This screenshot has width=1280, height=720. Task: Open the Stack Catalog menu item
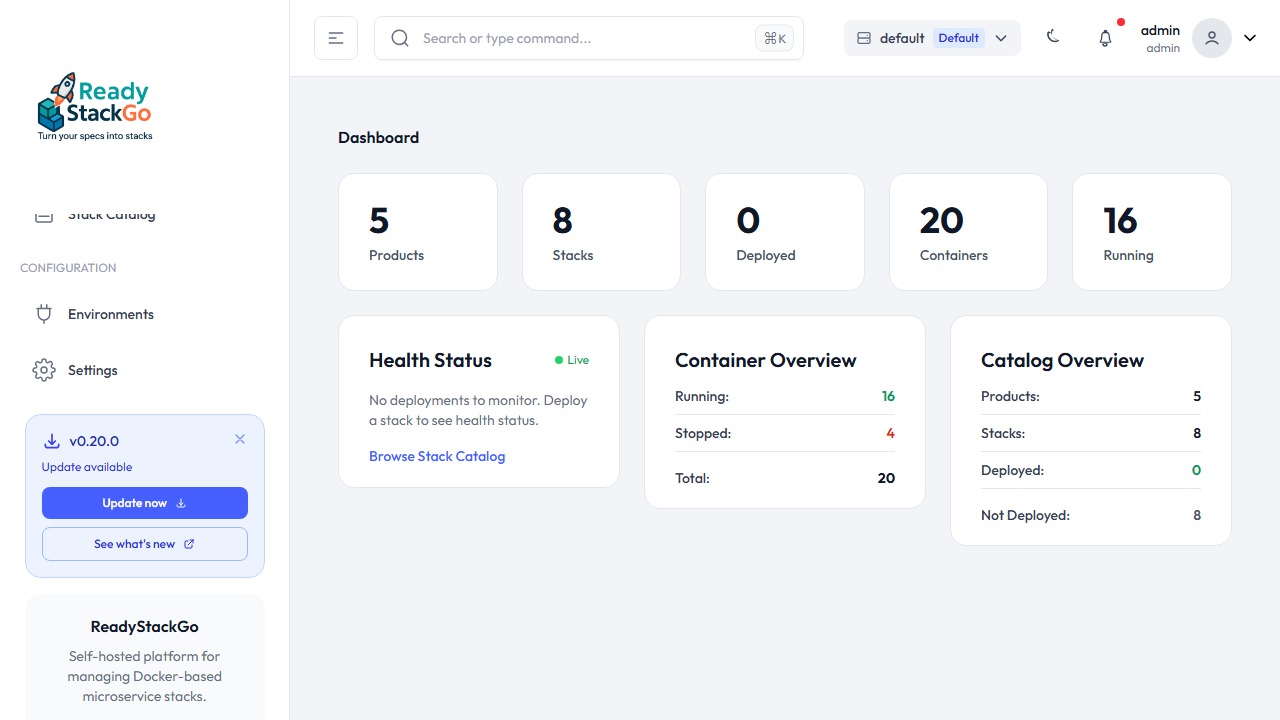tap(111, 215)
